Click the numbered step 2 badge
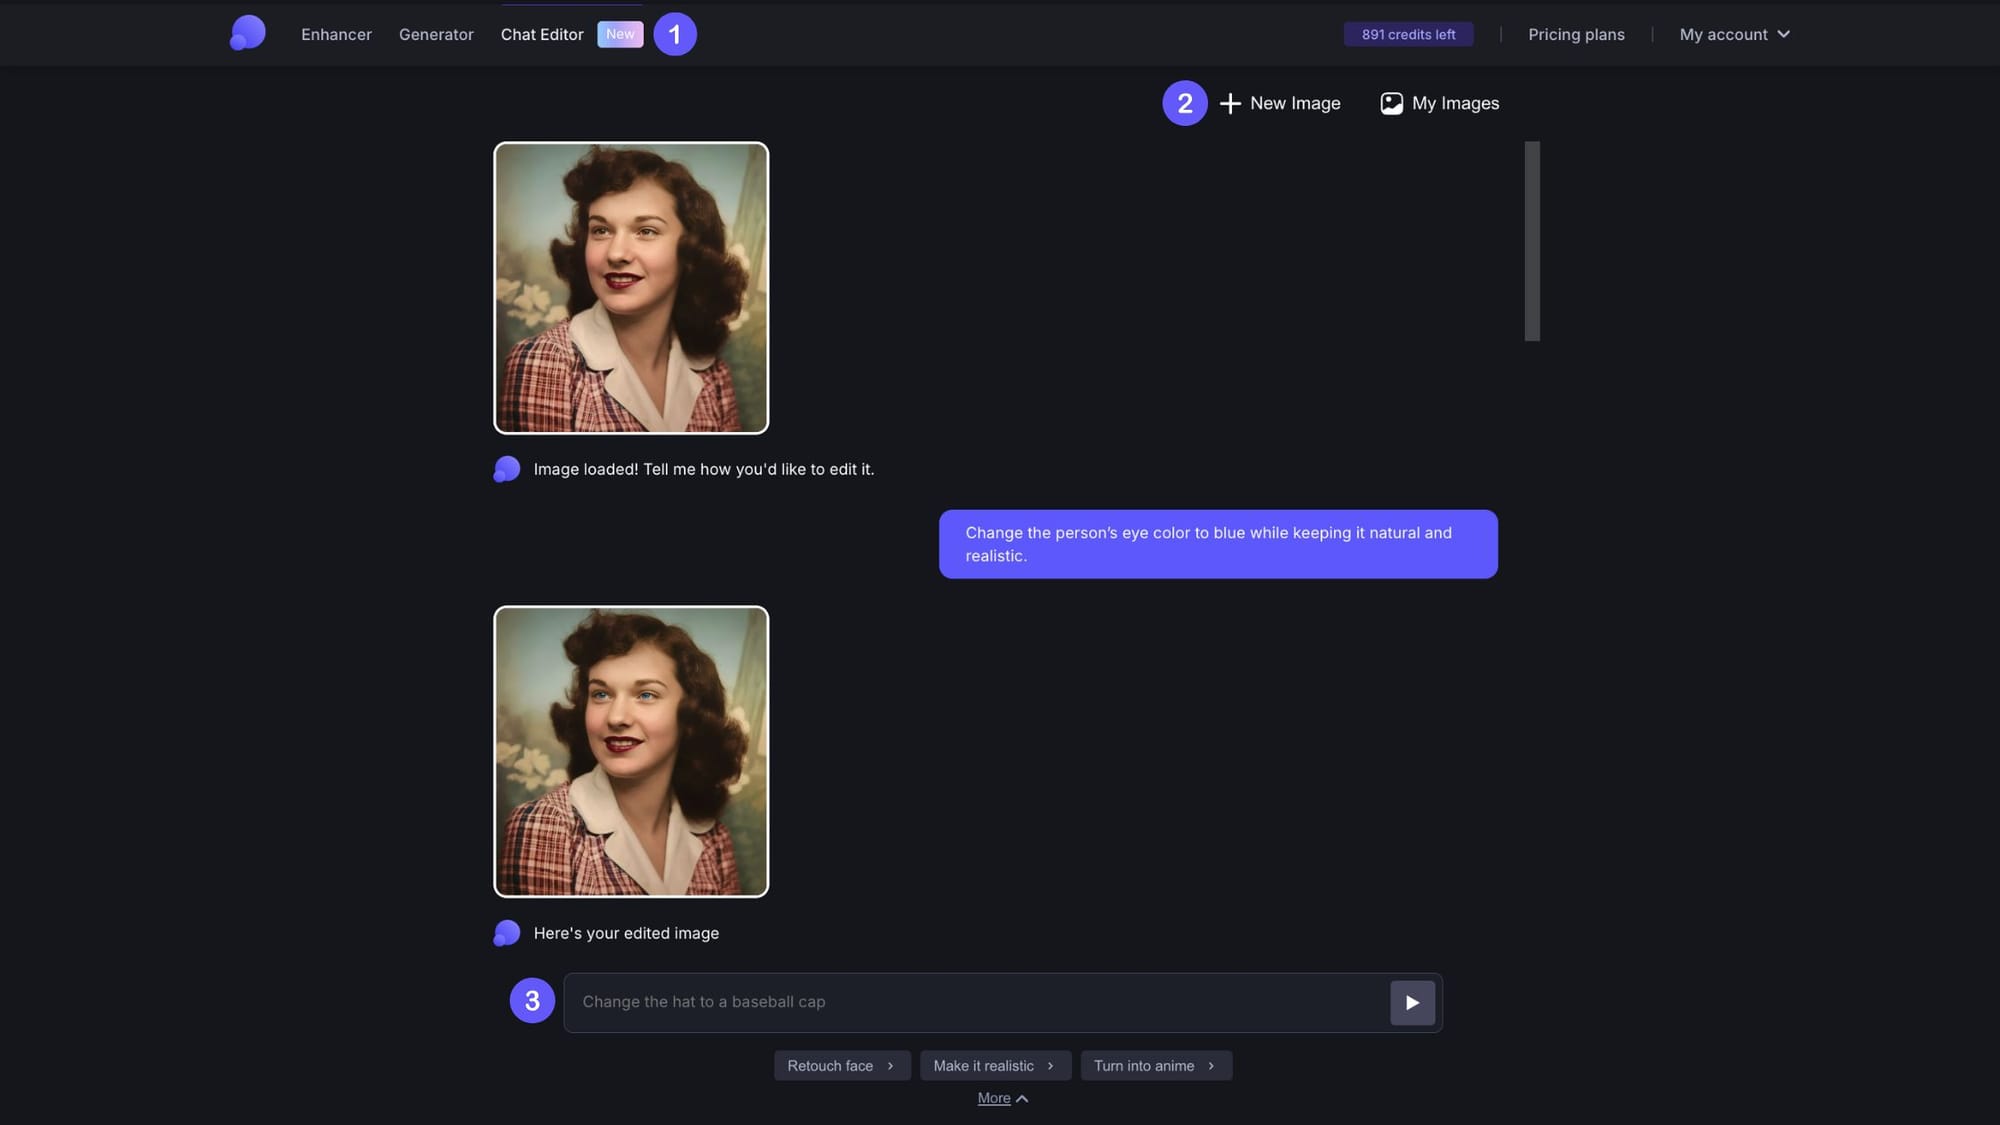 point(1184,103)
